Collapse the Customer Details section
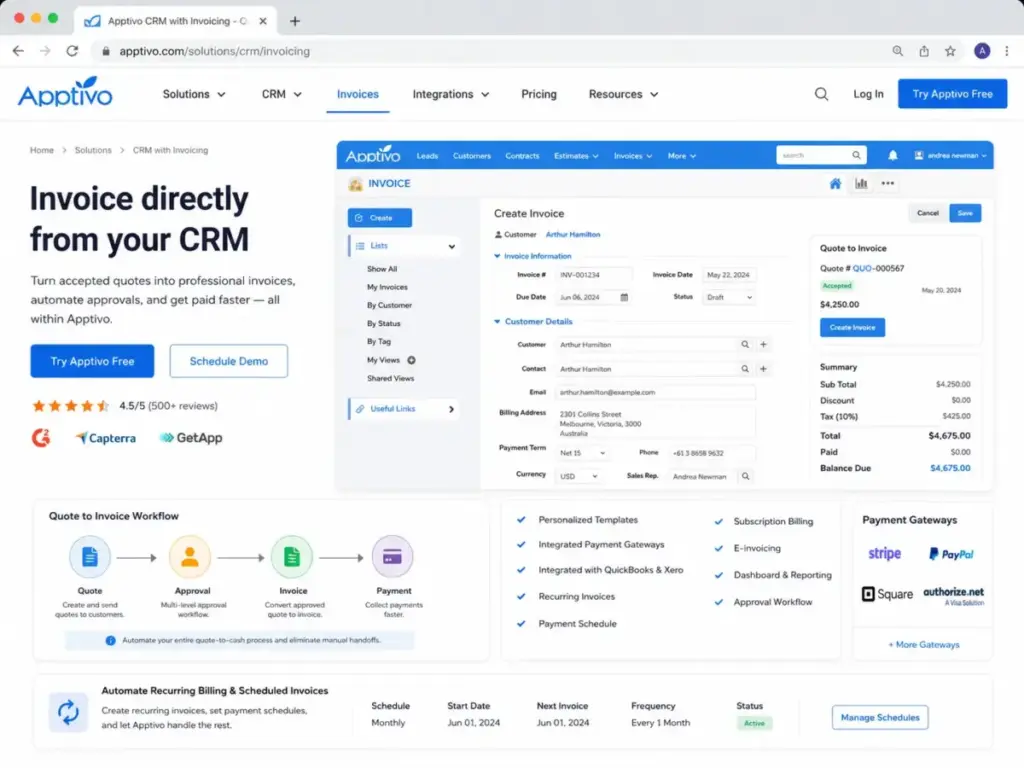The height and width of the screenshot is (768, 1024). 497,321
